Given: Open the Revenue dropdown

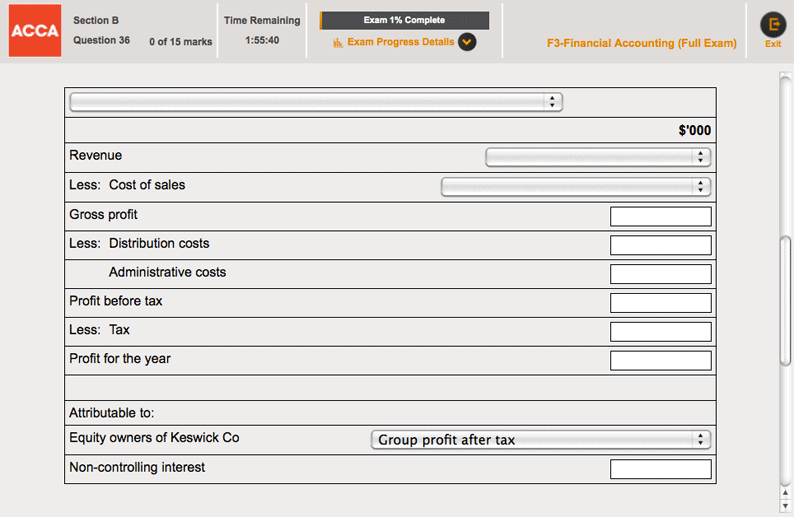Looking at the screenshot, I should click(x=597, y=157).
